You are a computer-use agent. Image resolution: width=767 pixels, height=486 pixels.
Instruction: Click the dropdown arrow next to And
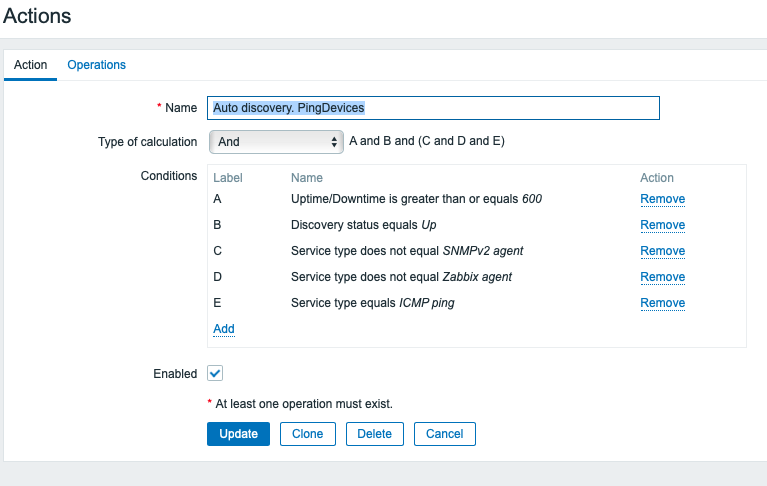point(335,142)
